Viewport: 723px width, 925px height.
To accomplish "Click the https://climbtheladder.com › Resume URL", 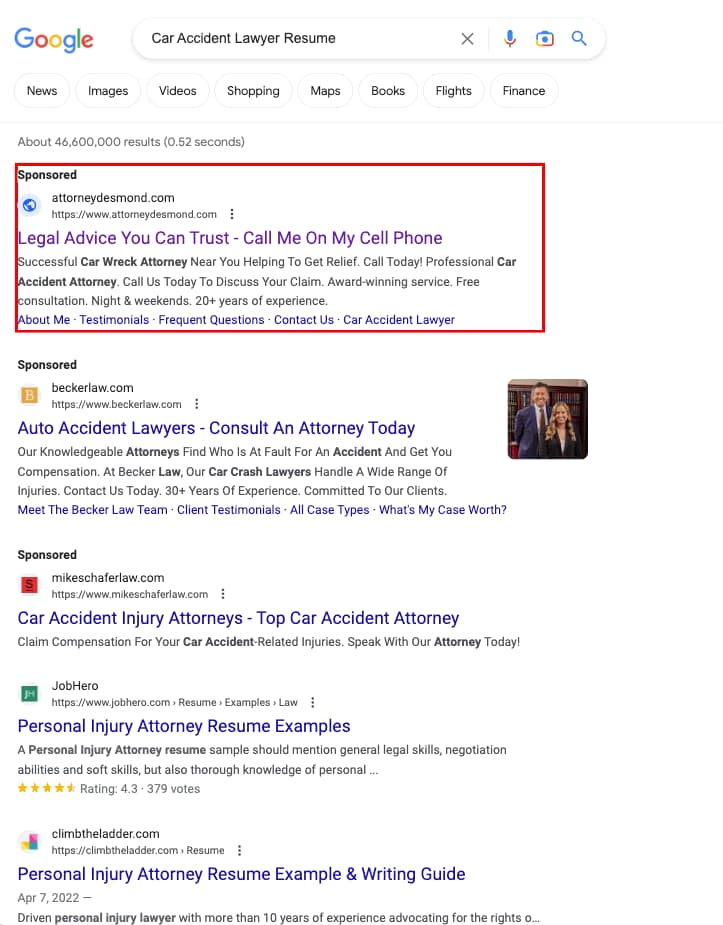I will 138,850.
